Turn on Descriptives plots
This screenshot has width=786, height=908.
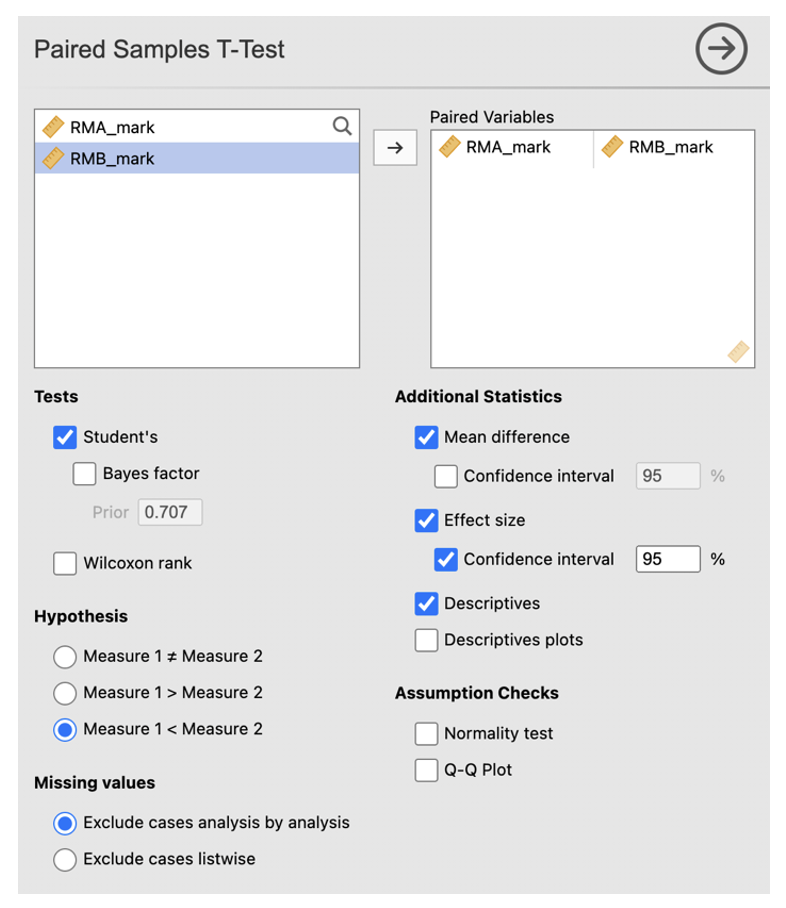(426, 640)
